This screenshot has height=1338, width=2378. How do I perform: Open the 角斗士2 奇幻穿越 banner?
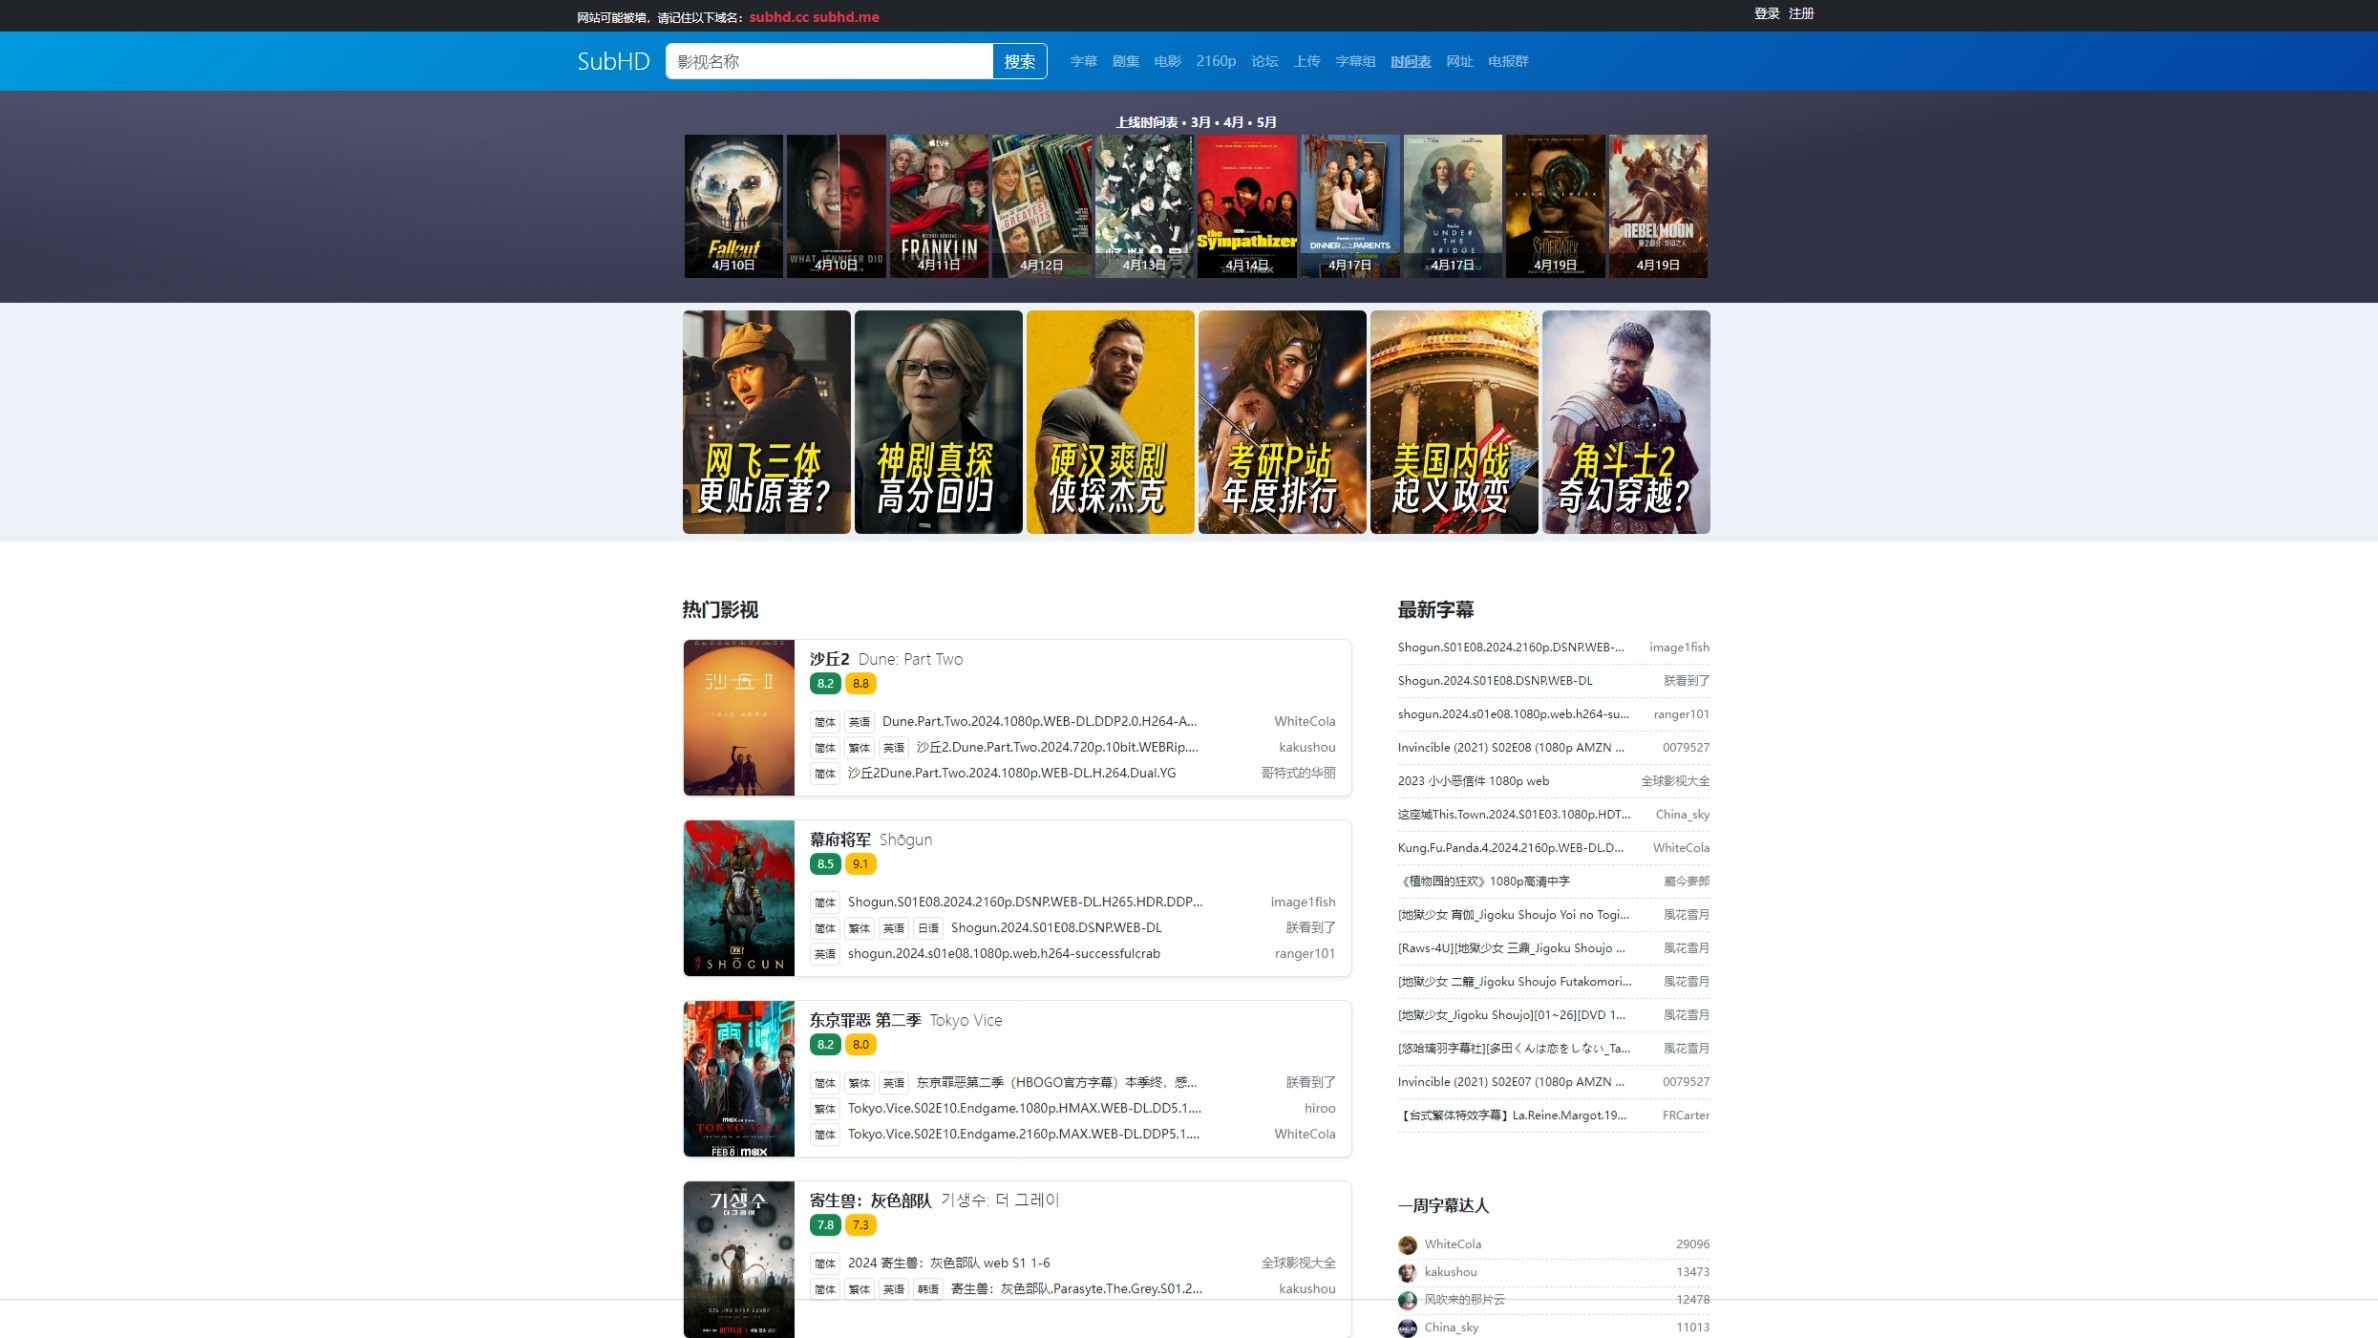(x=1626, y=422)
